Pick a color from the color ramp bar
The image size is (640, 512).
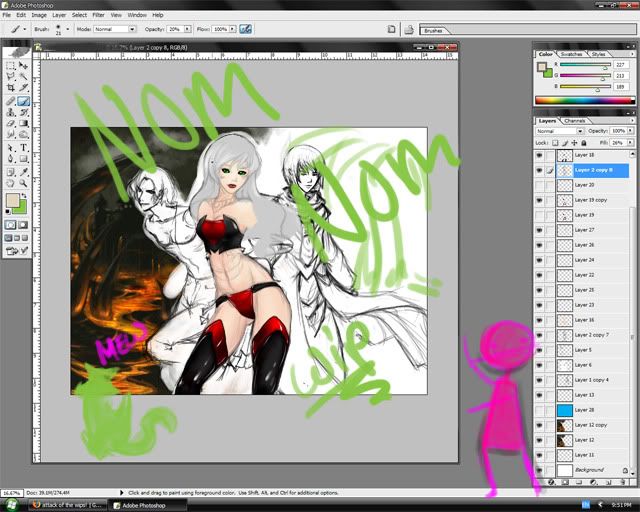584,100
